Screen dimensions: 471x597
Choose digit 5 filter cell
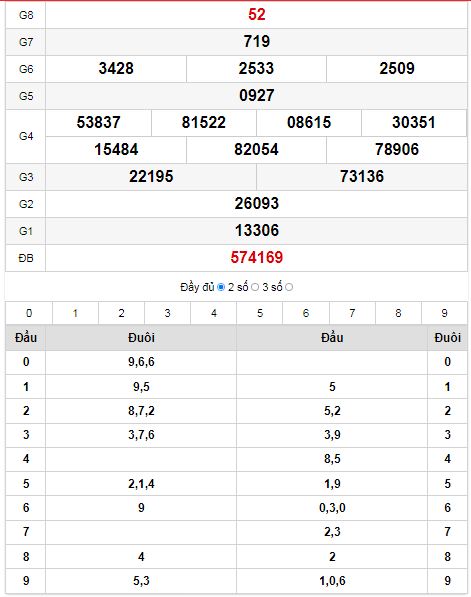(260, 313)
